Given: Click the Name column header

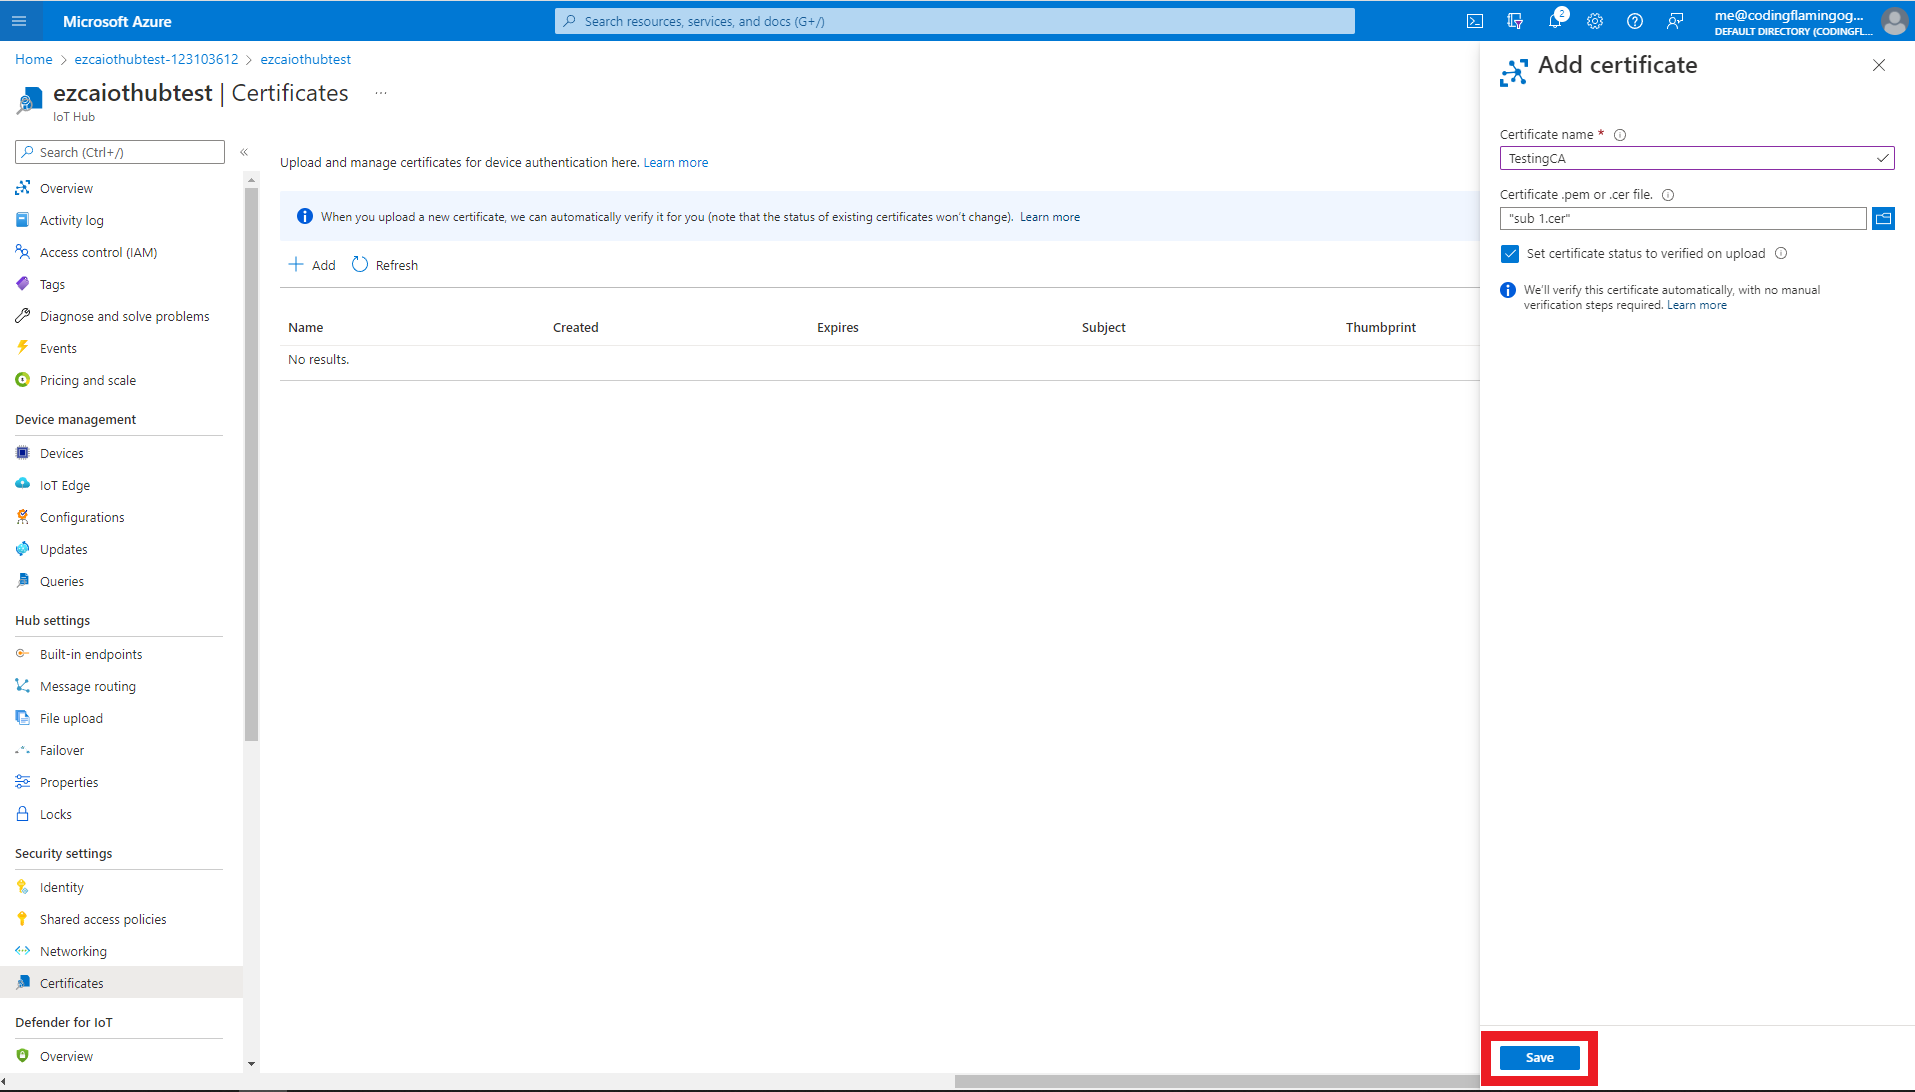Looking at the screenshot, I should (306, 328).
